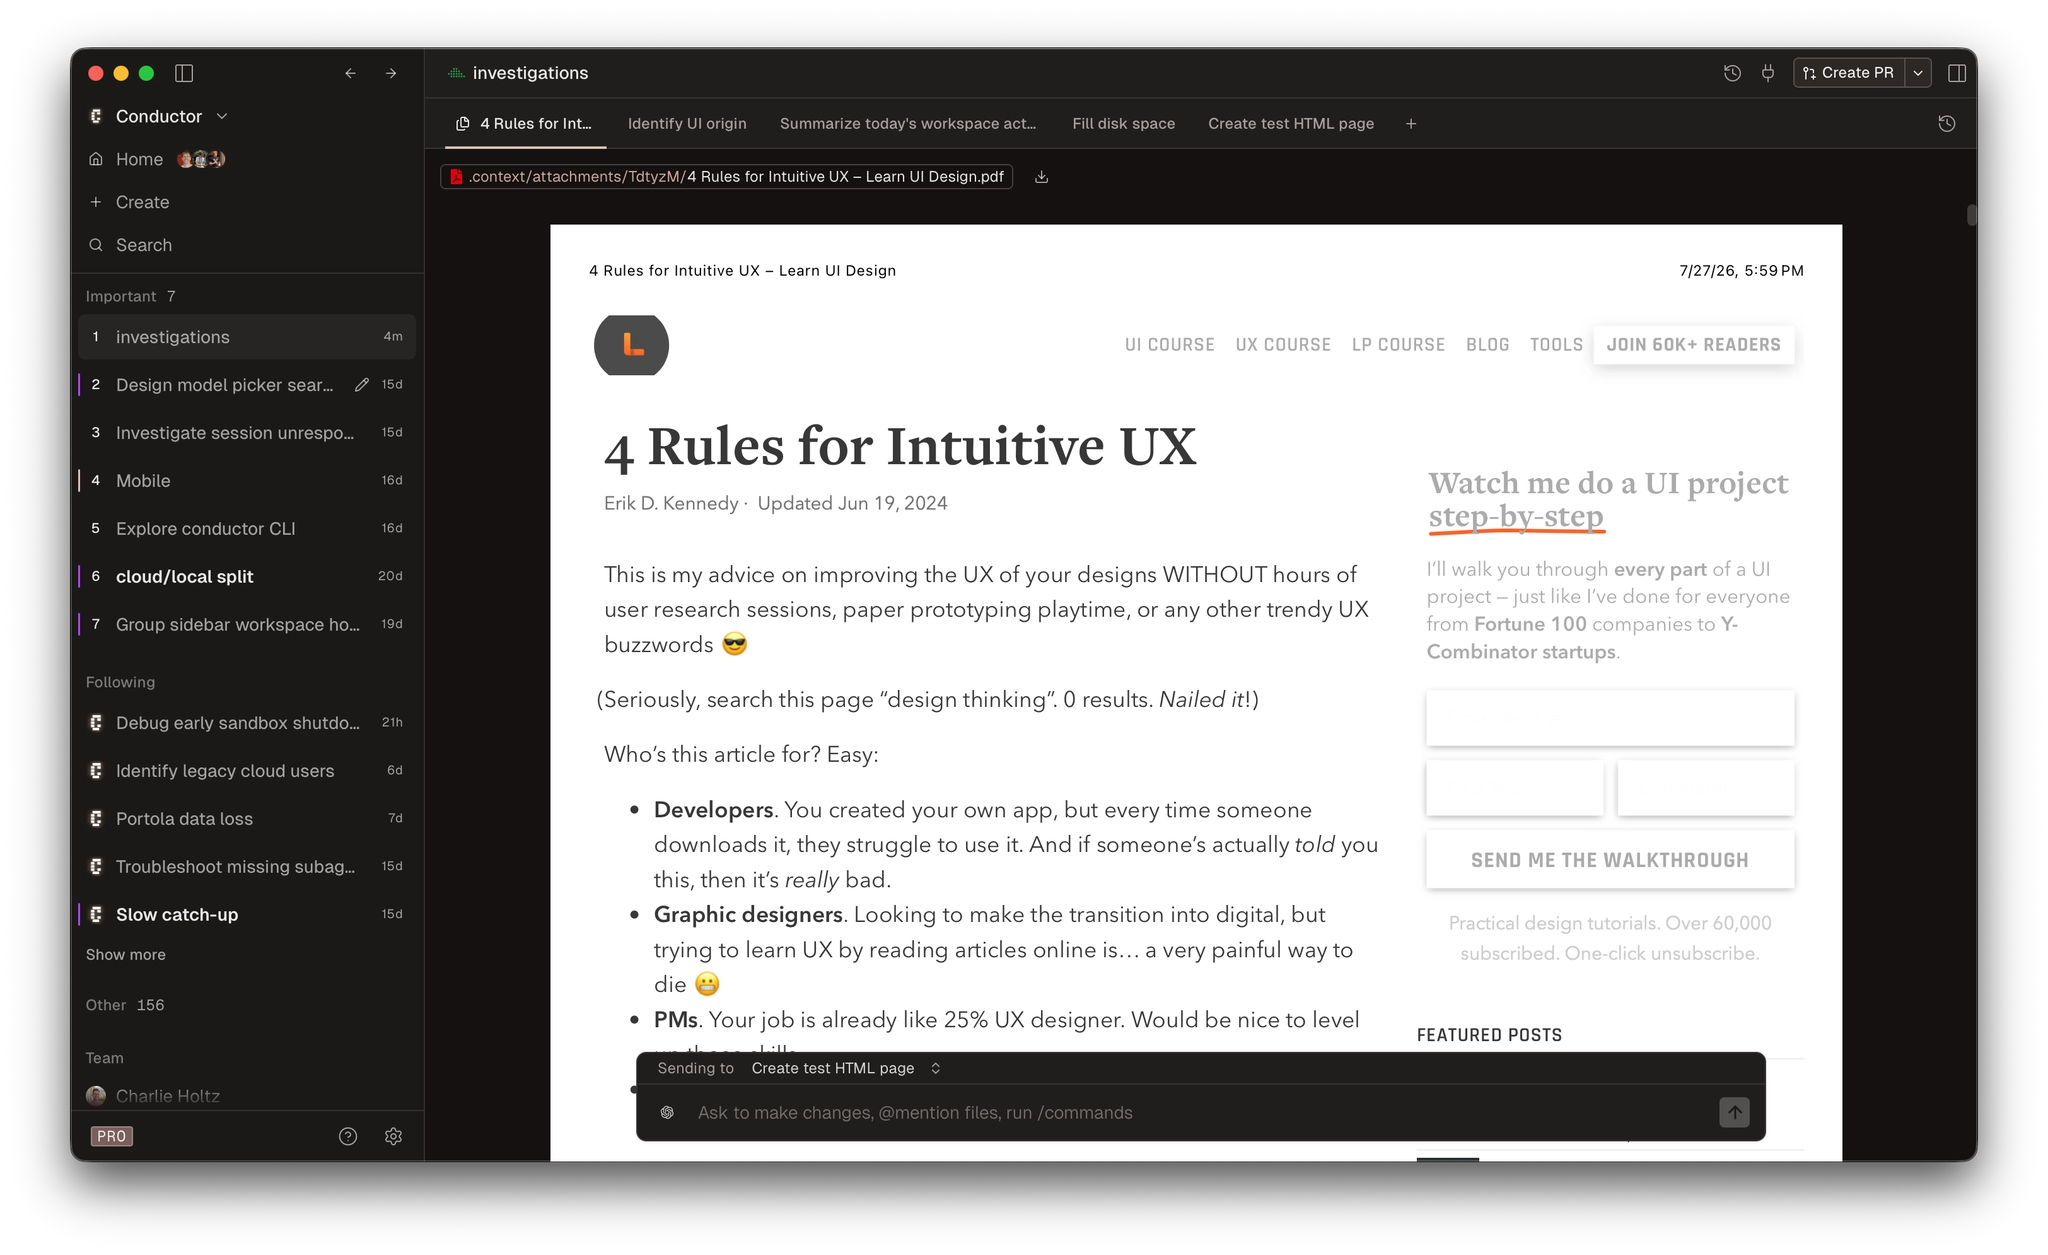Click the Create PR button
The image size is (2048, 1255).
1849,73
